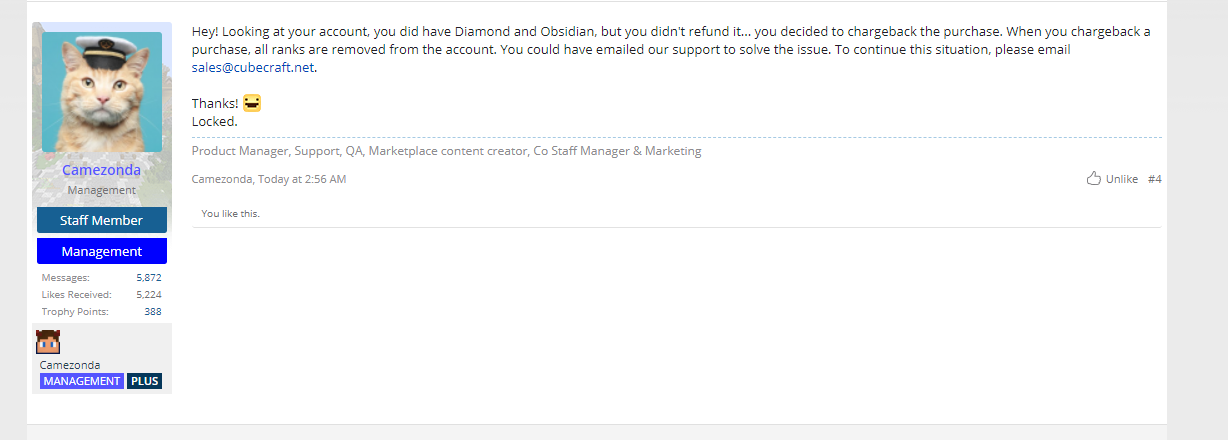
Task: Click the Staff Member banner
Action: [102, 220]
